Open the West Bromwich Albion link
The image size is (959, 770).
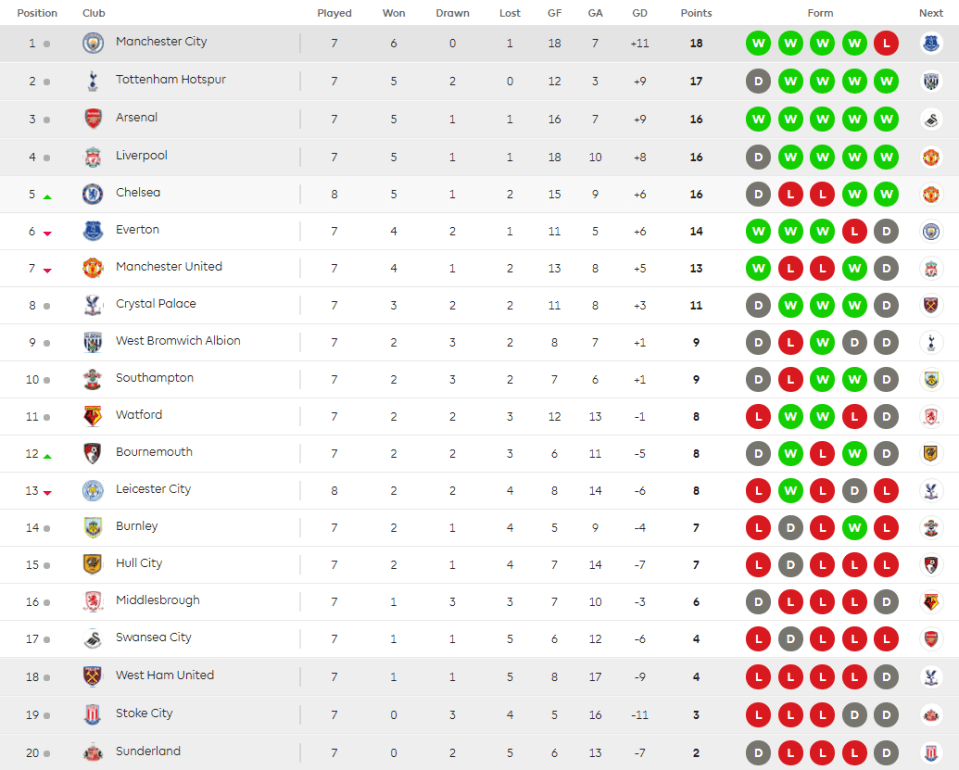tap(178, 341)
